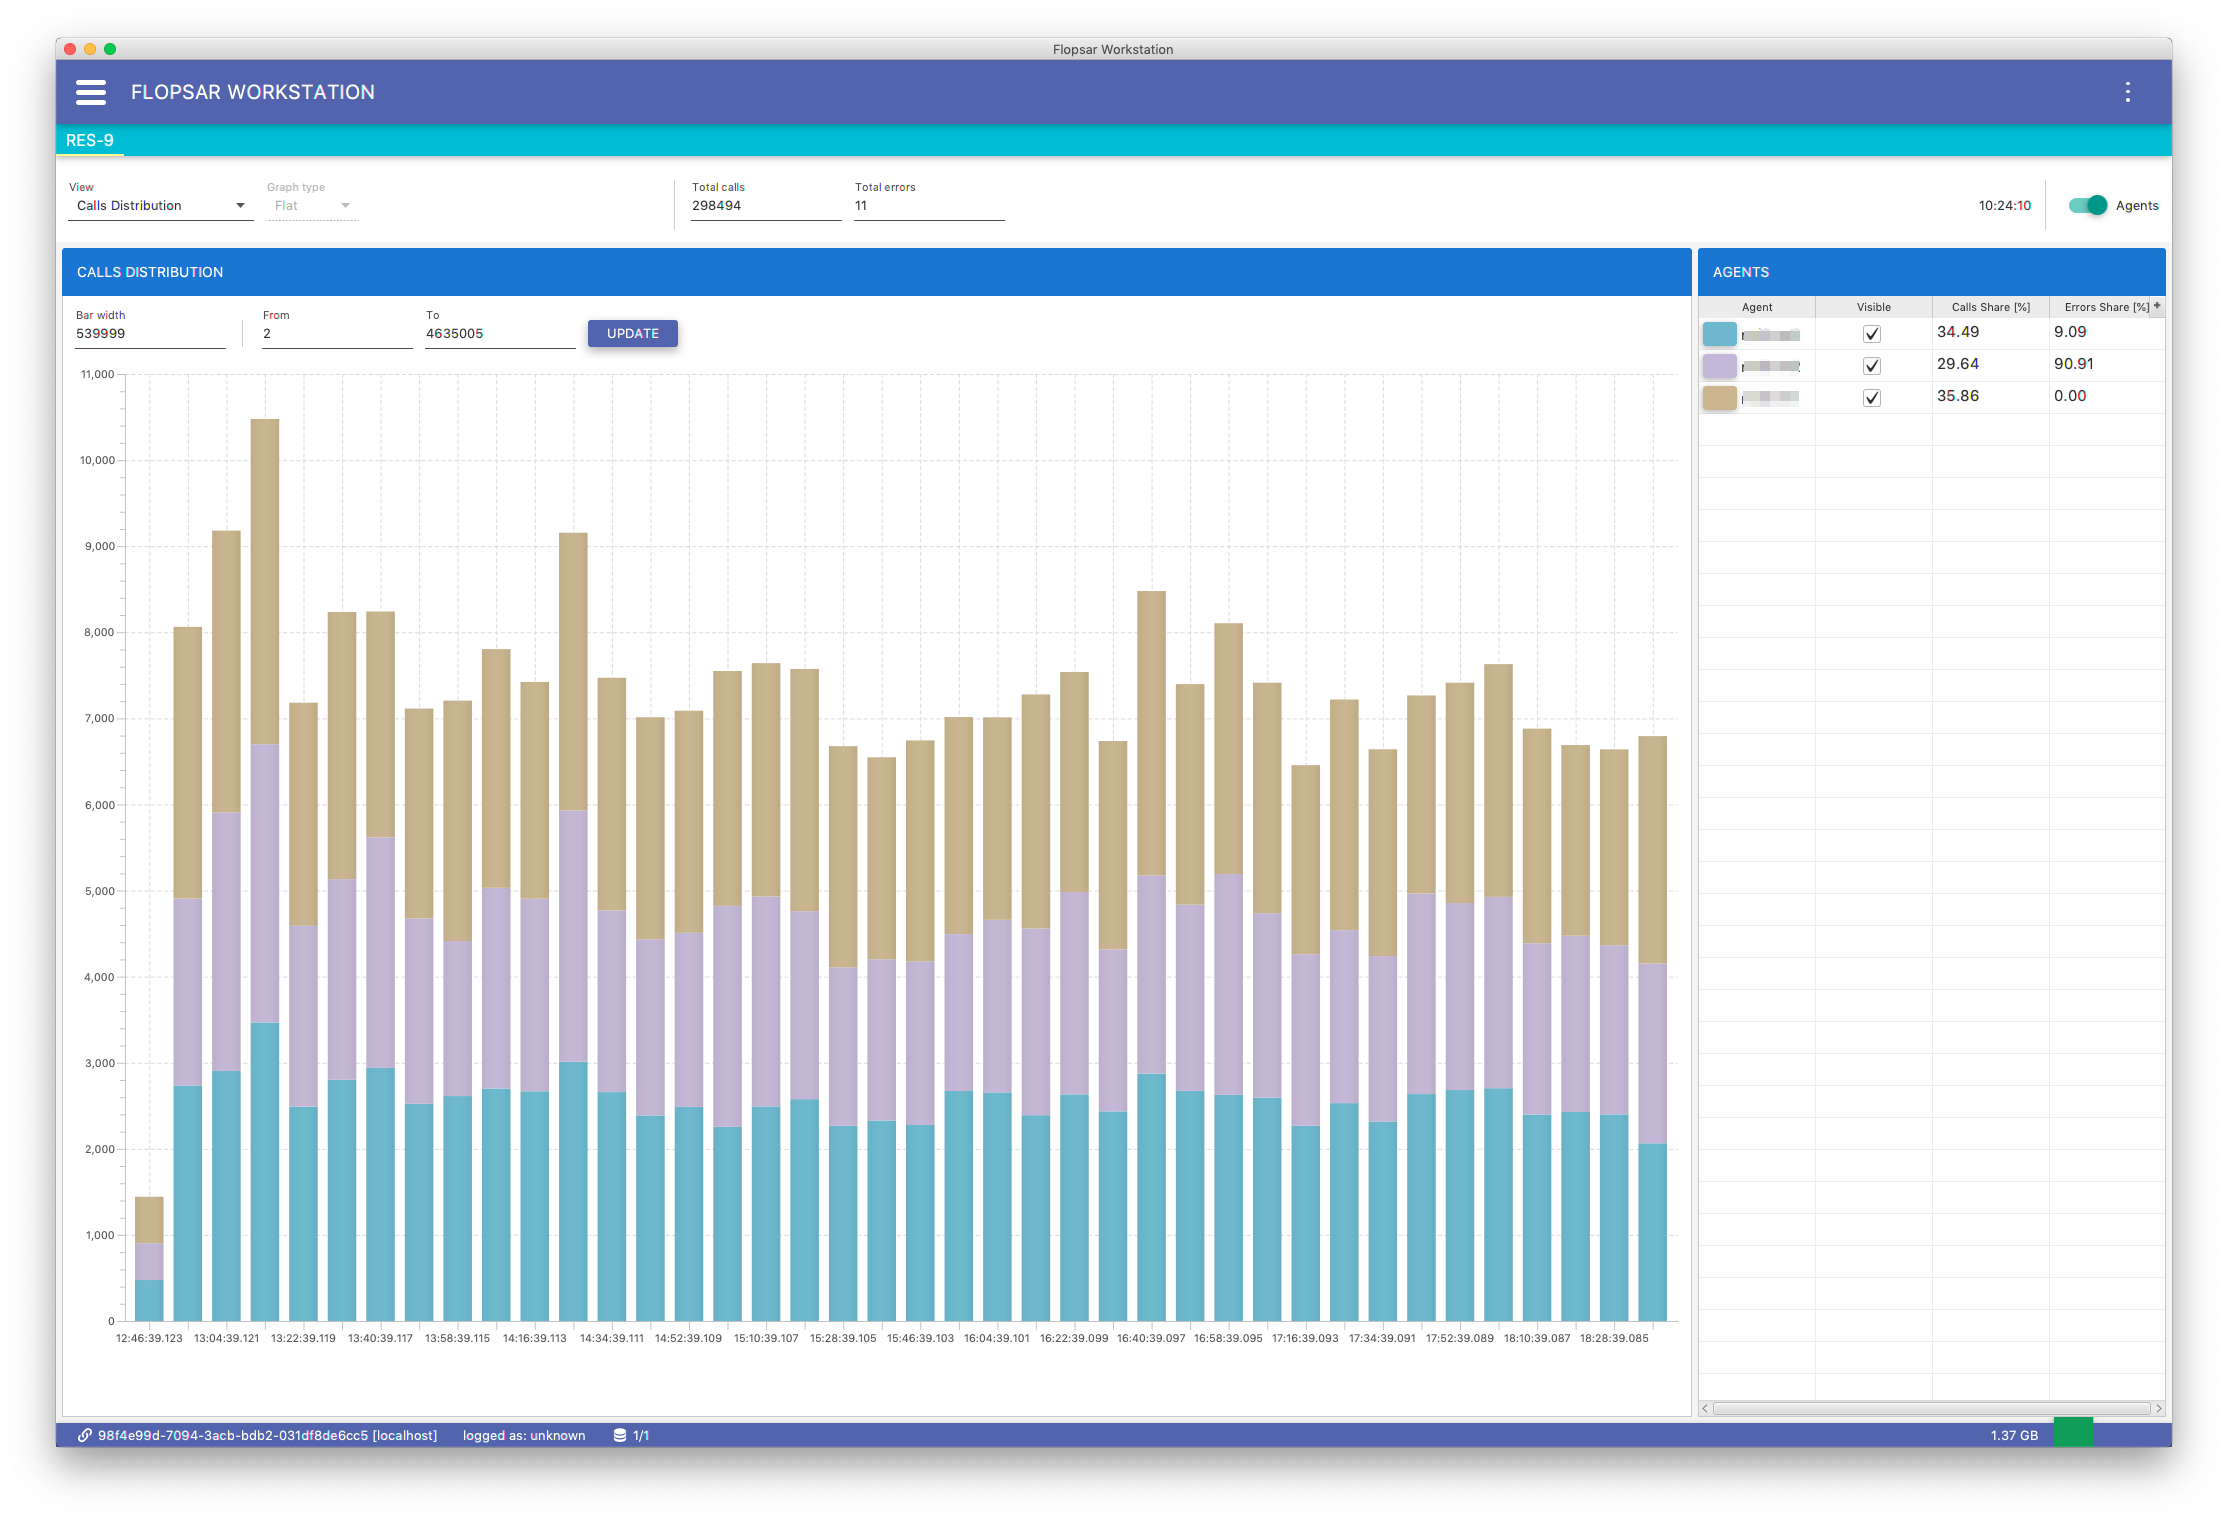Click the From input field
Screen dimensions: 2228x1521
point(337,334)
